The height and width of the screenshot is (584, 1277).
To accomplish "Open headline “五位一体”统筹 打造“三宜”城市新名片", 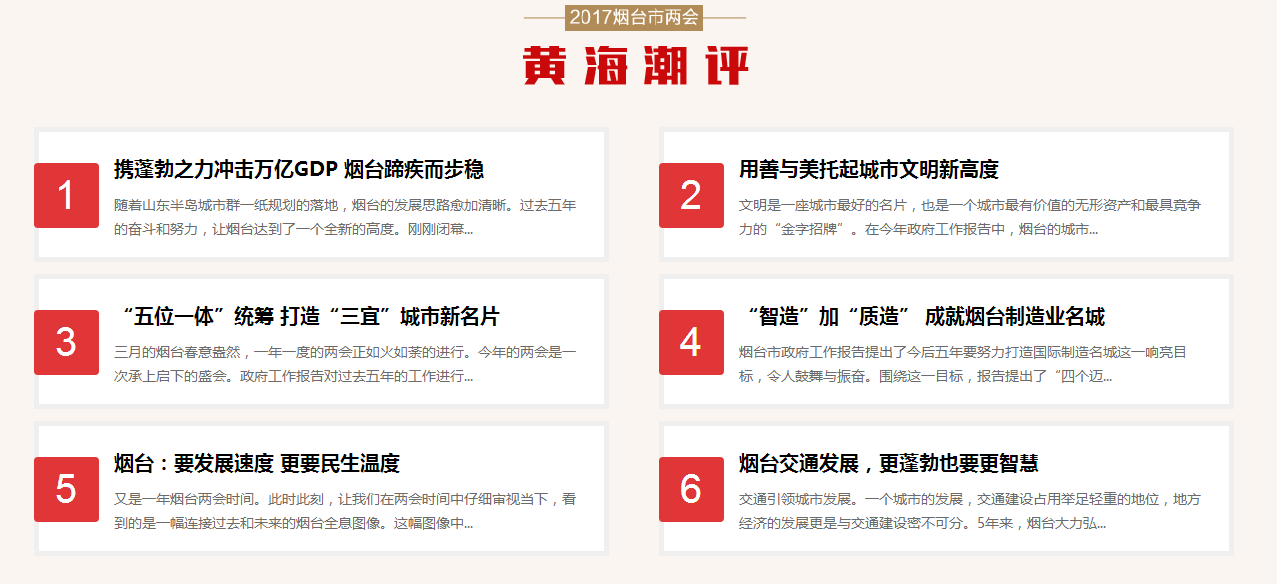I will 306,317.
